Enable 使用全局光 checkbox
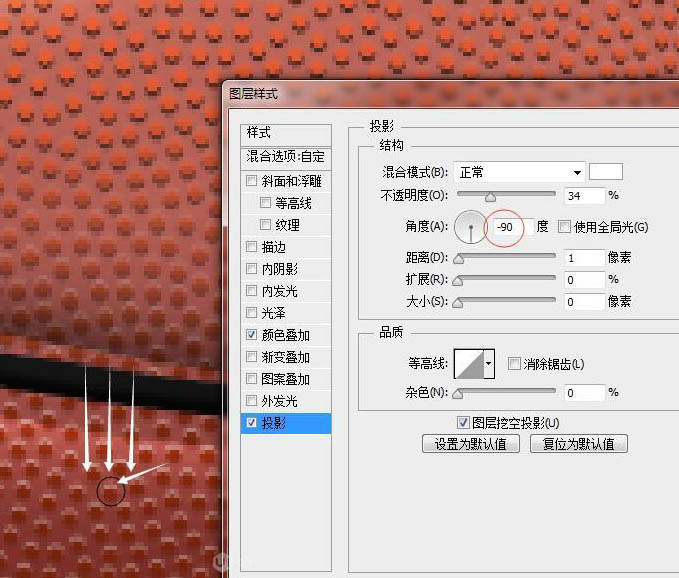679x578 pixels. tap(564, 226)
